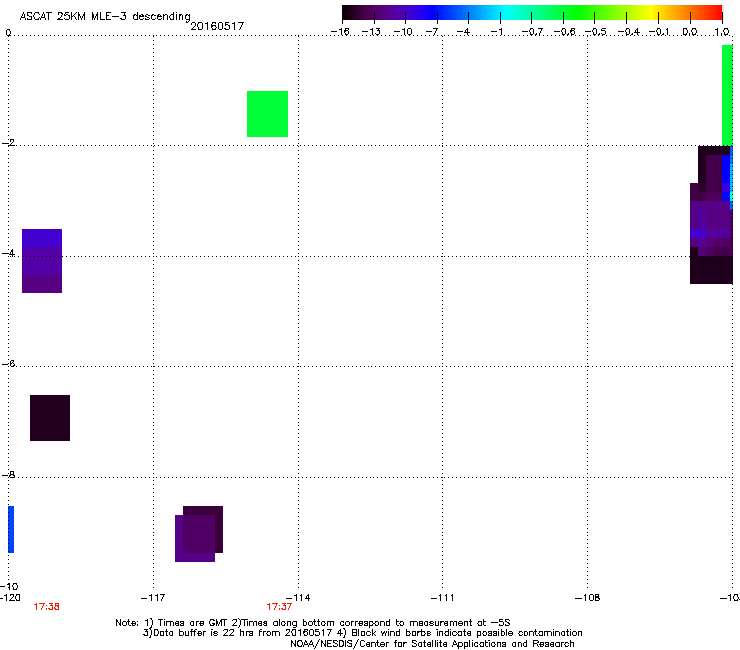Click the -7 label on the color scale
This screenshot has height=650, width=740.
432,32
